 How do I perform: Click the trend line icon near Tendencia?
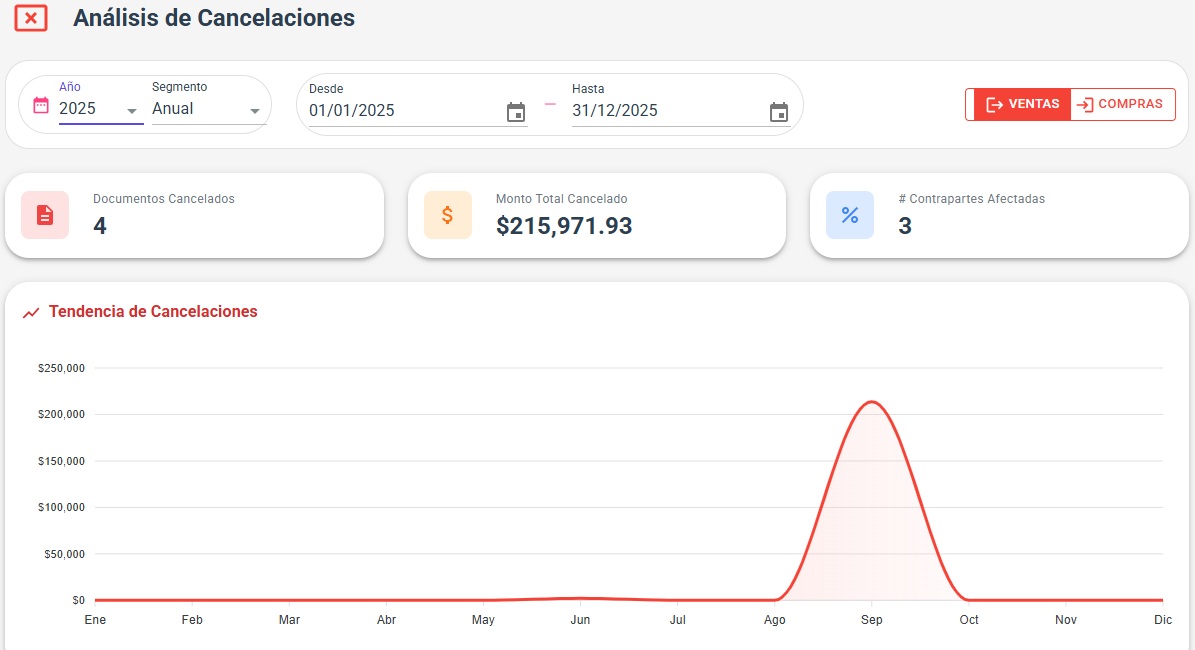tap(31, 312)
